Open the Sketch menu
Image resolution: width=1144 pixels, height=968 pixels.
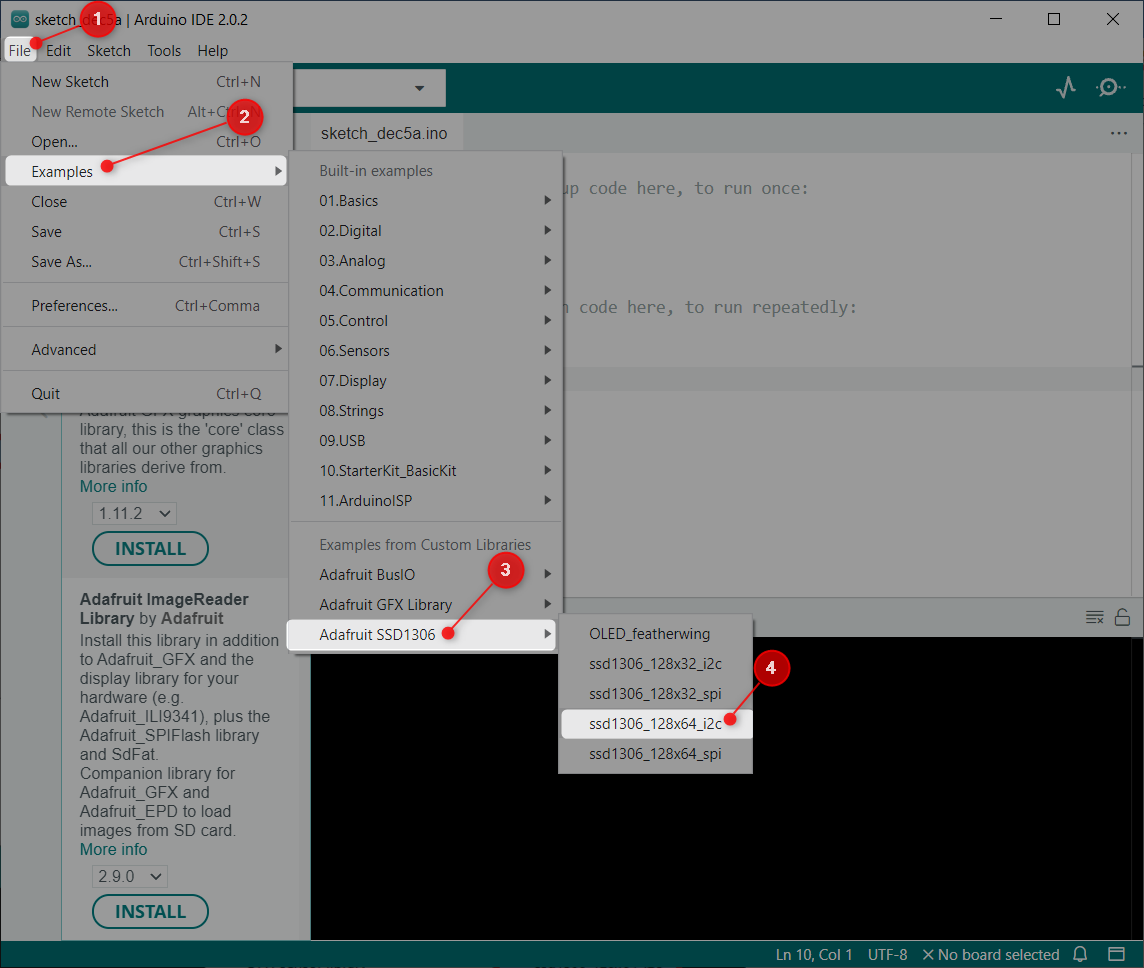click(109, 50)
